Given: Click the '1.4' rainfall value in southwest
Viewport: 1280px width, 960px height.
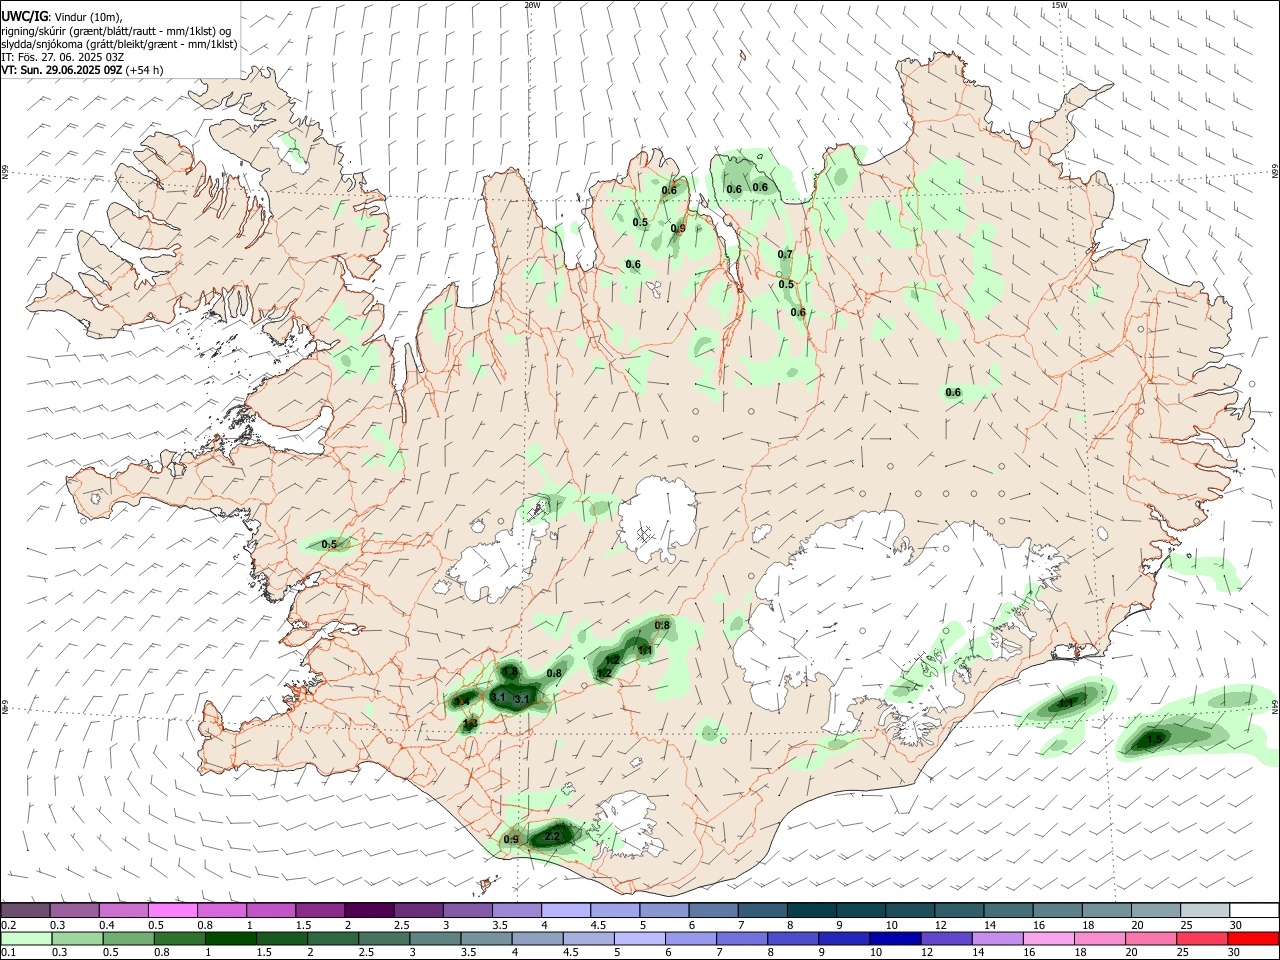Looking at the screenshot, I should point(463,700).
